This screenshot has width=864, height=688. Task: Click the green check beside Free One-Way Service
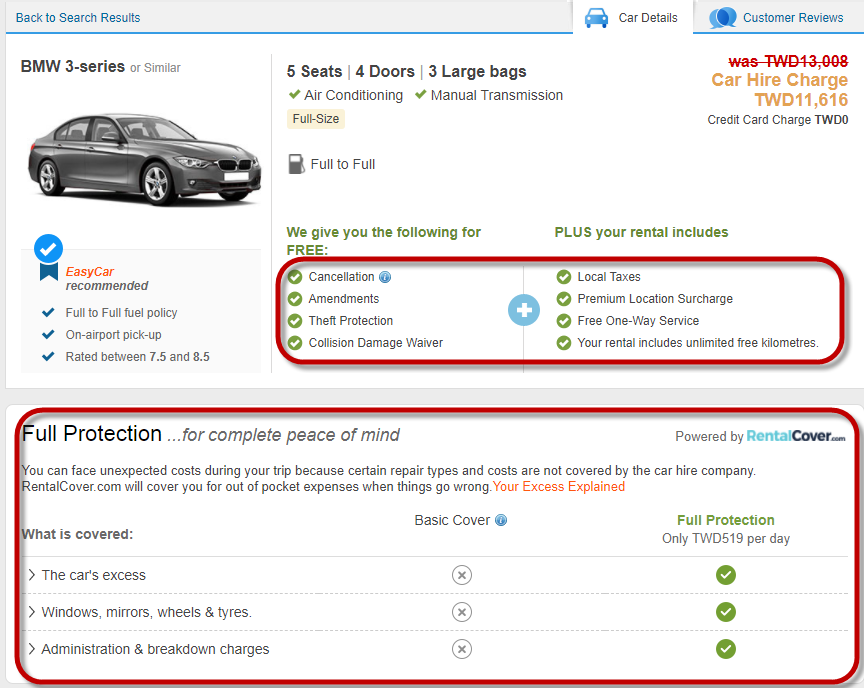564,321
